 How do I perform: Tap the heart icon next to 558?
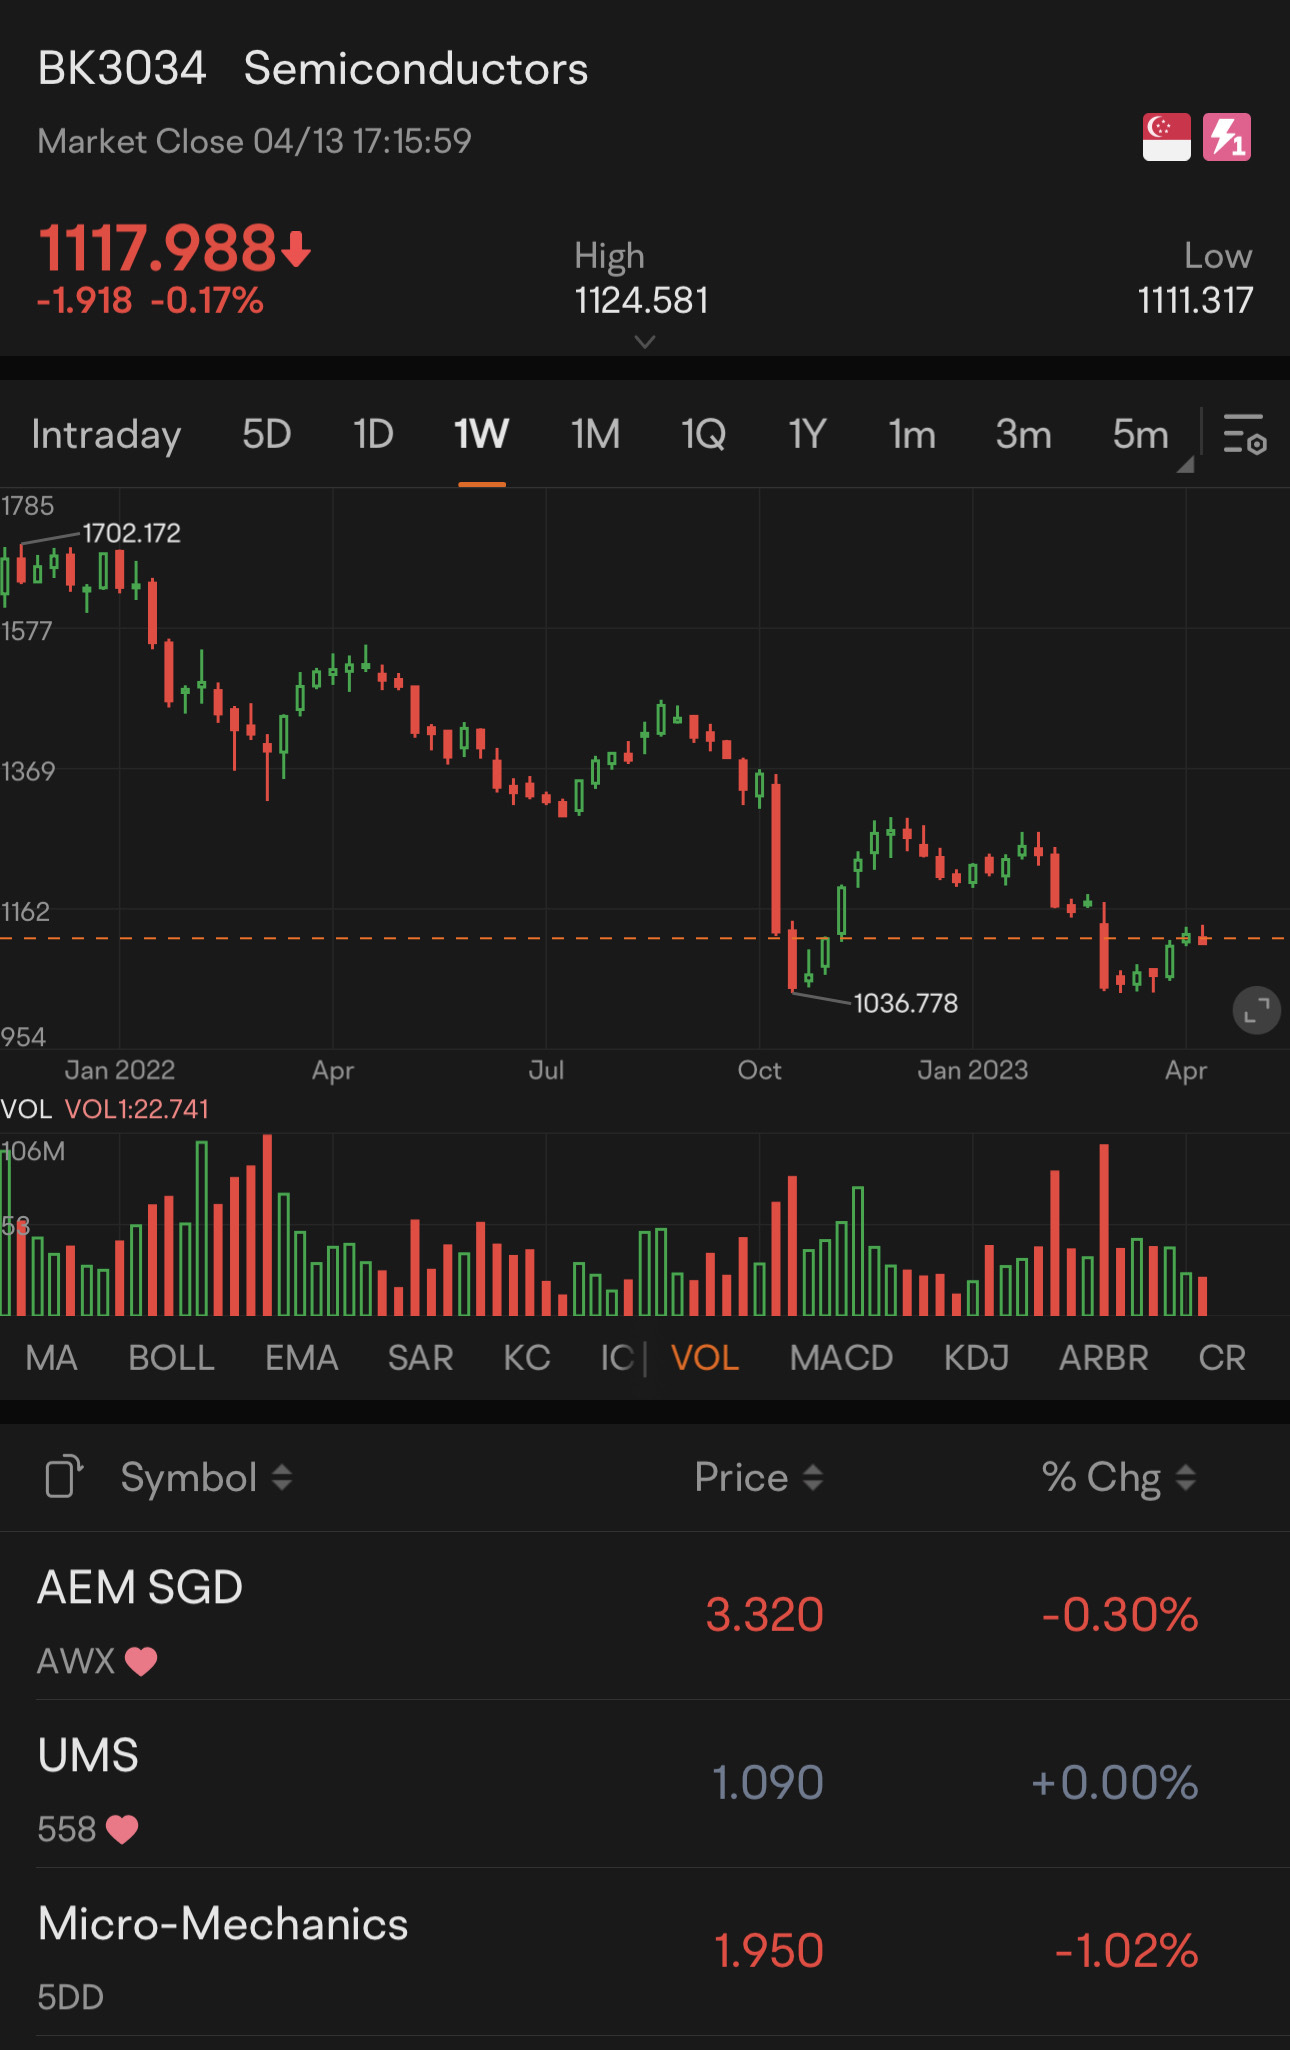coord(122,1829)
